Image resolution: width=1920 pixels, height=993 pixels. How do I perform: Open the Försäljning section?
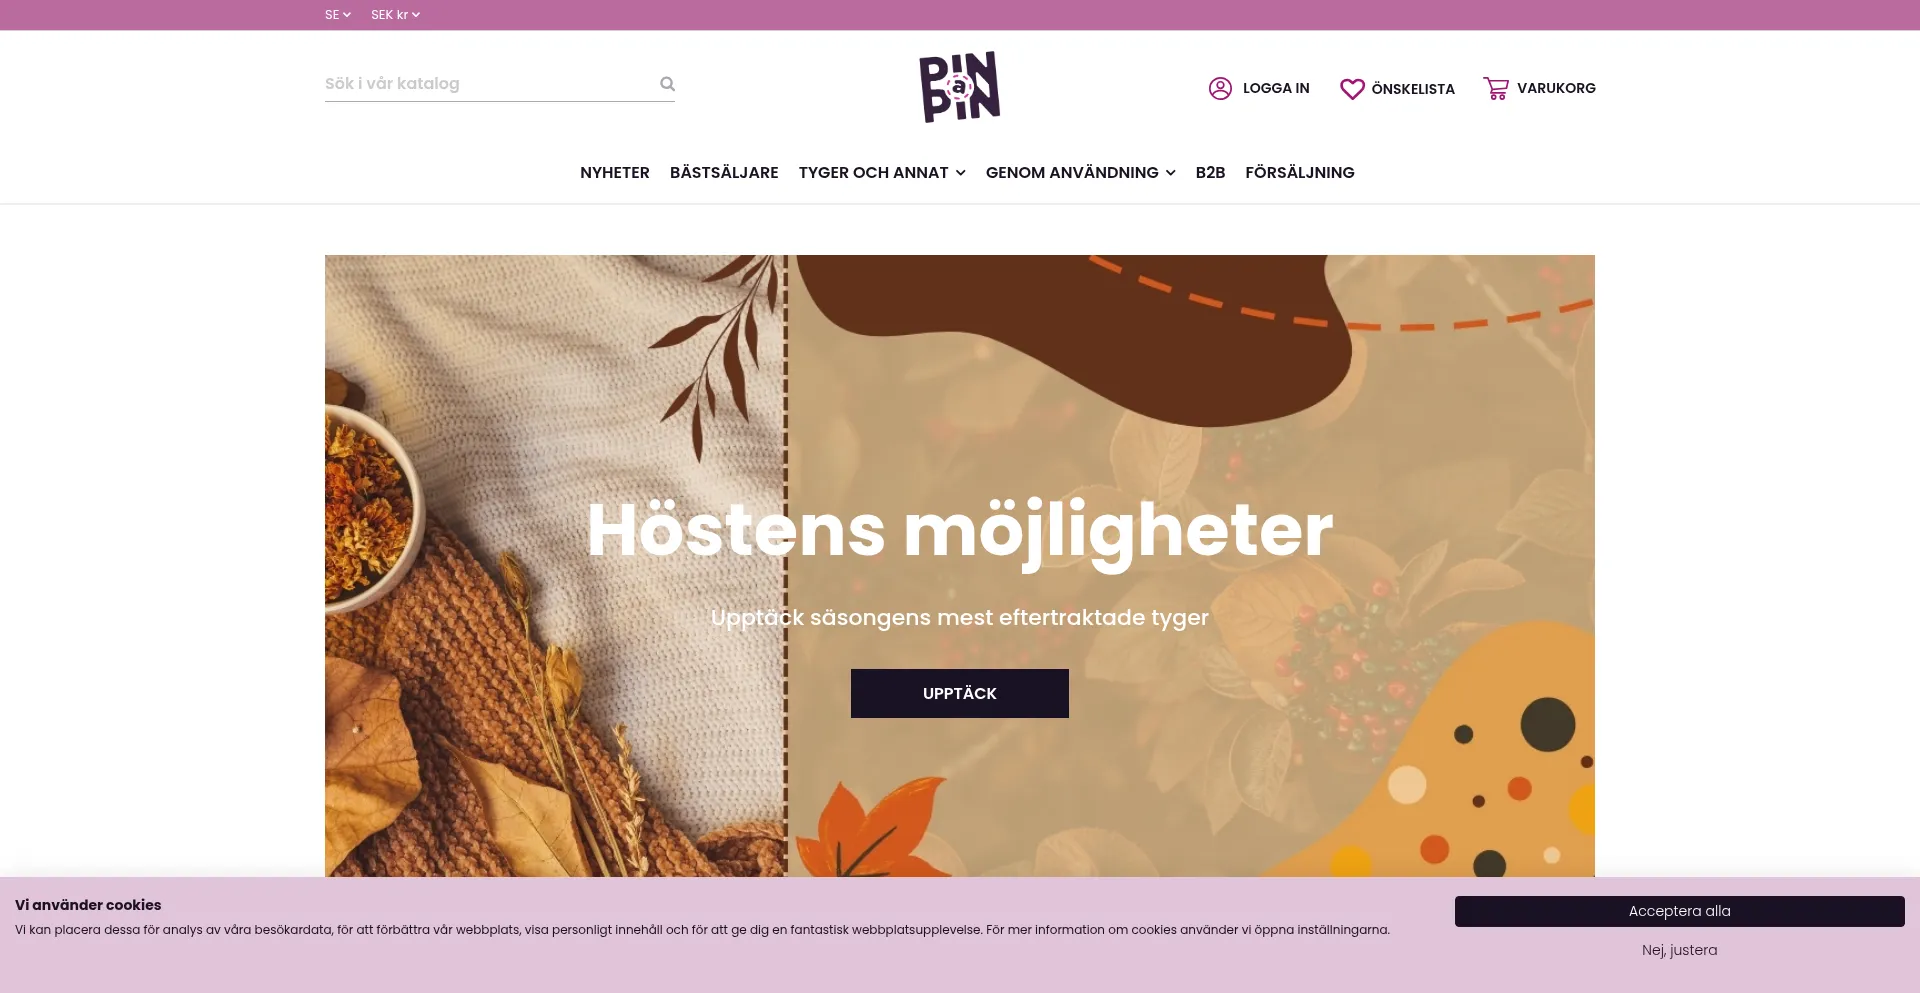coord(1300,173)
